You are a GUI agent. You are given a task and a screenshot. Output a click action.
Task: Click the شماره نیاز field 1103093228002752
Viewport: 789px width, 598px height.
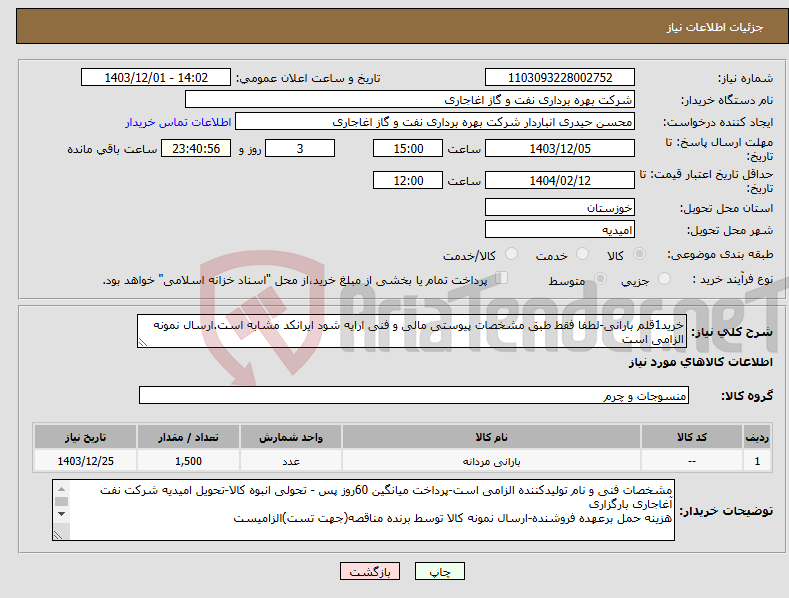[x=560, y=78]
